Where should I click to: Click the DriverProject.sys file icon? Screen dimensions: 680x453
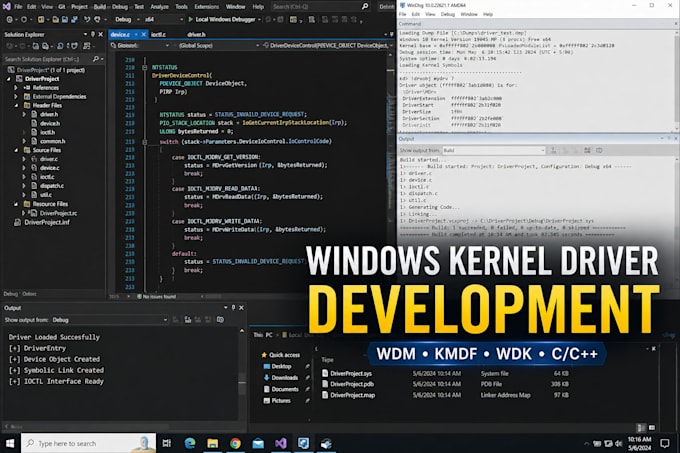(x=325, y=373)
